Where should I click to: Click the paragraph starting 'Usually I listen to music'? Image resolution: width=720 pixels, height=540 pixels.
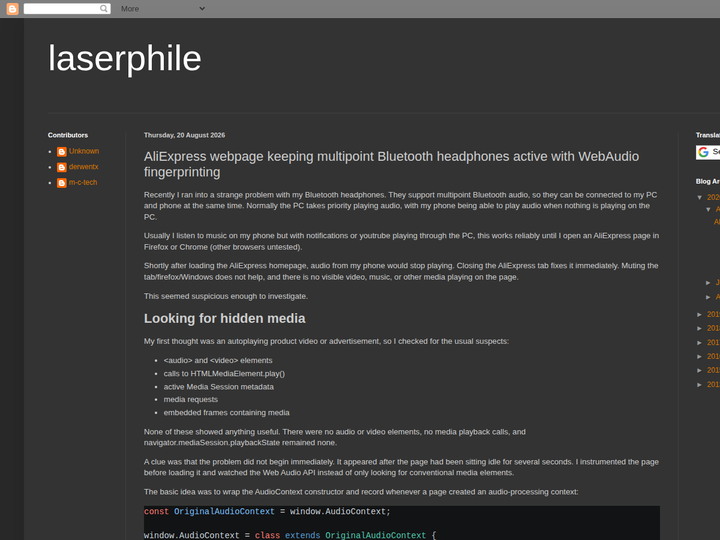(x=401, y=241)
